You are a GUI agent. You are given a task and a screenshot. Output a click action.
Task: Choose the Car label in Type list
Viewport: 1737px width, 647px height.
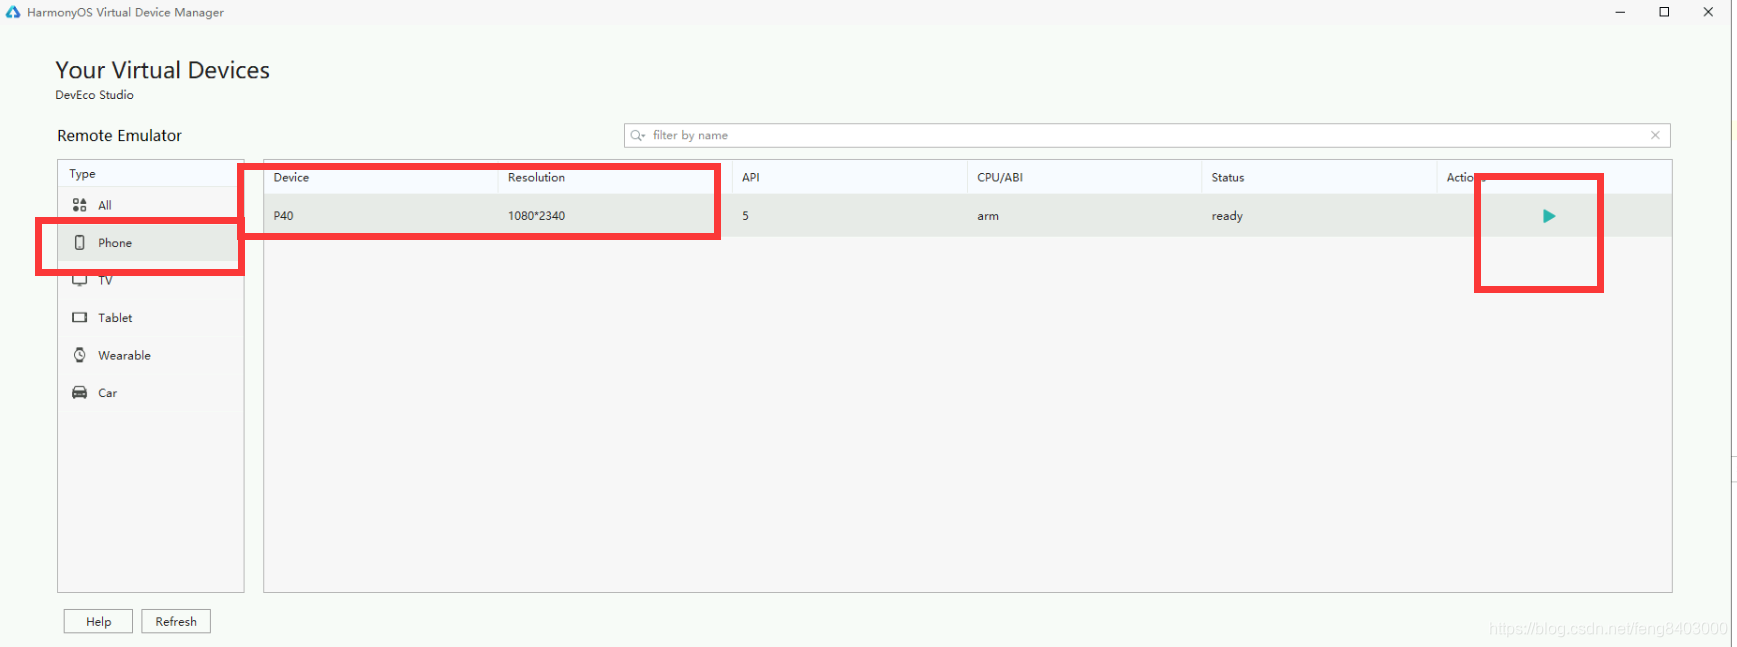click(107, 393)
